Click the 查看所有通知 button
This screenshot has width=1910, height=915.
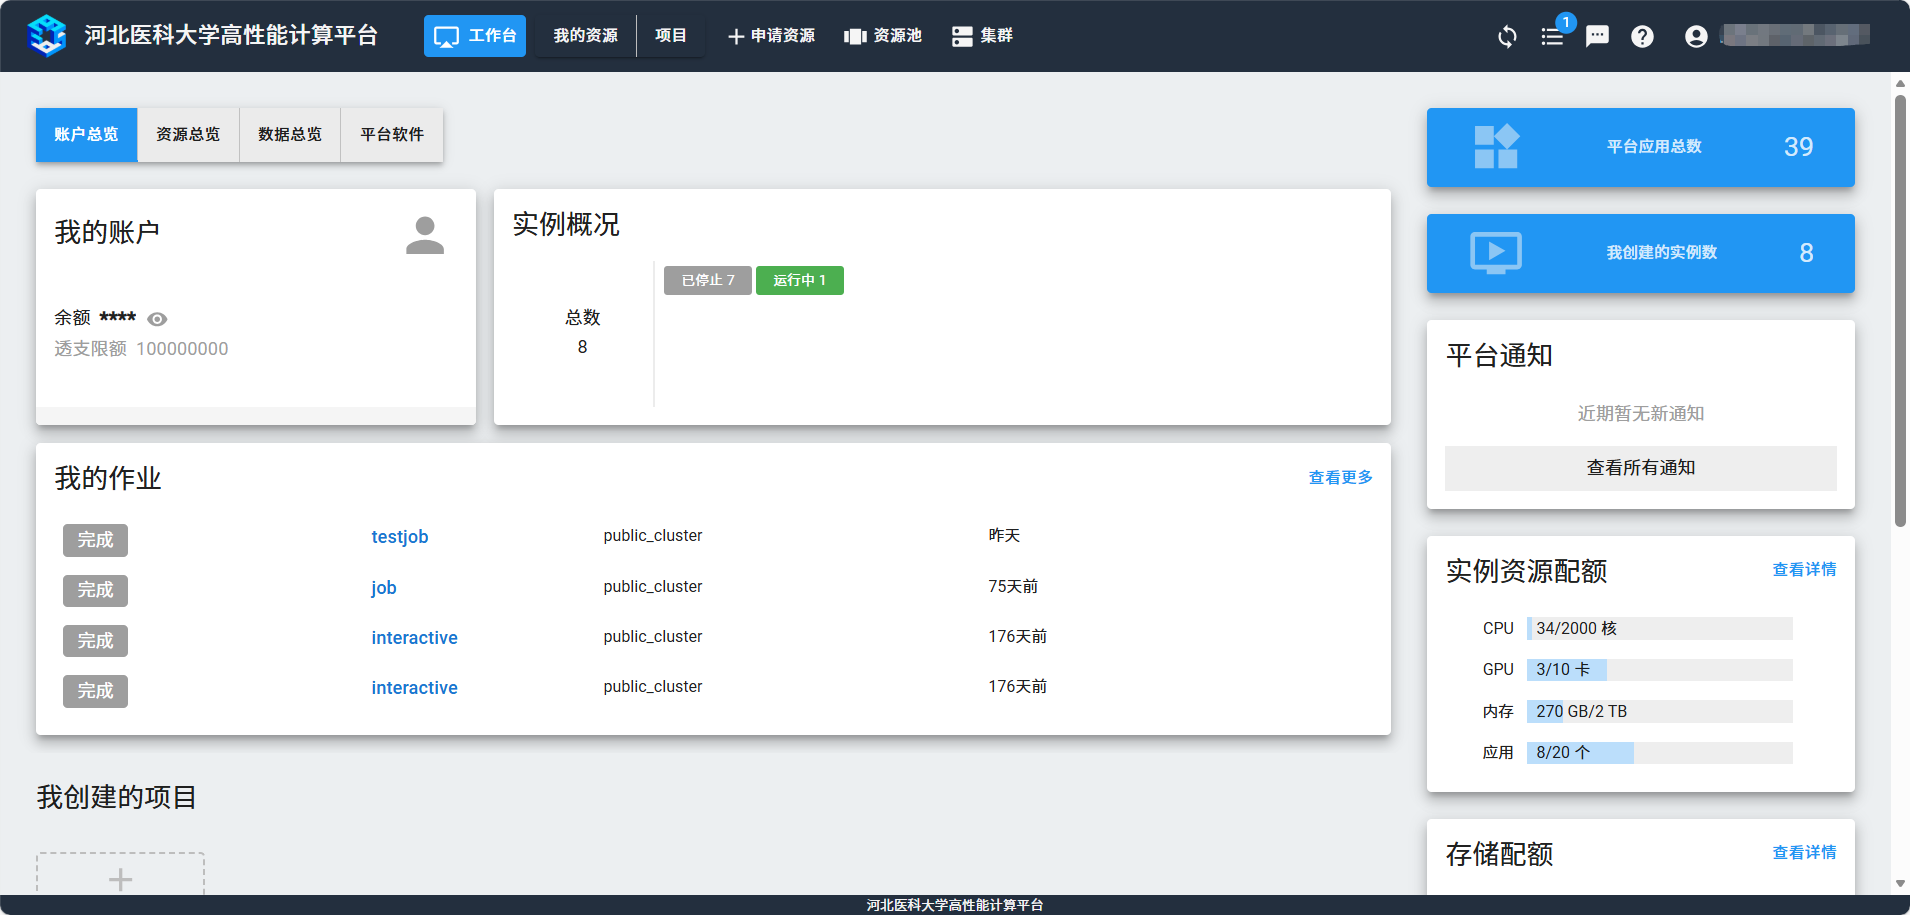point(1640,468)
